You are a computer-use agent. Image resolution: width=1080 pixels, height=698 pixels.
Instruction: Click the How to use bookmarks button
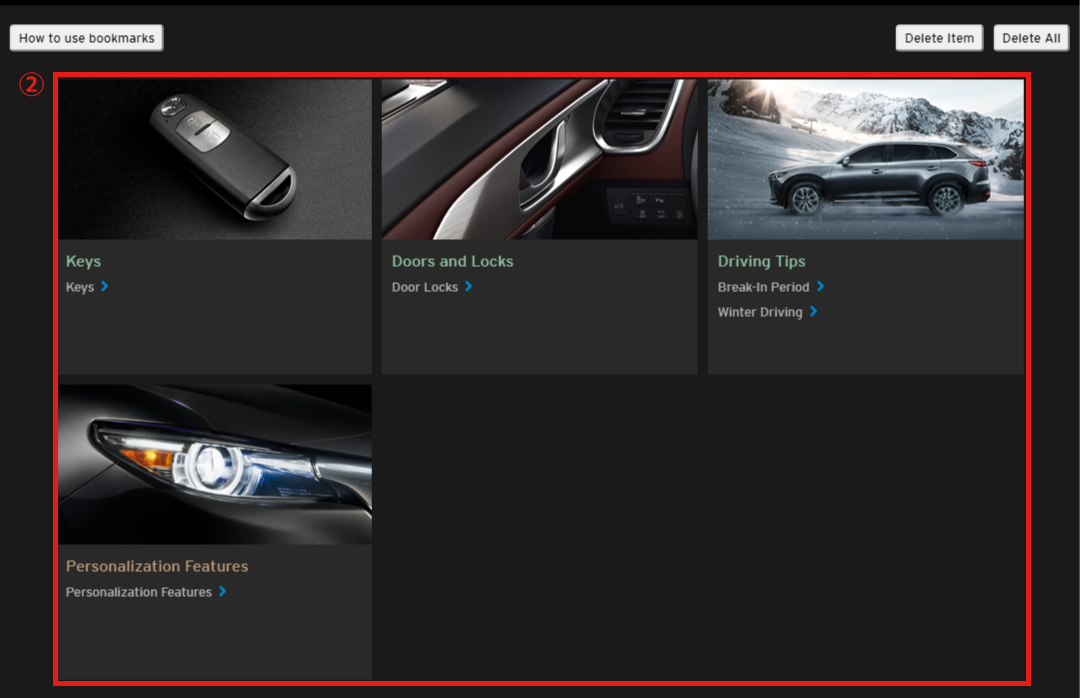87,38
